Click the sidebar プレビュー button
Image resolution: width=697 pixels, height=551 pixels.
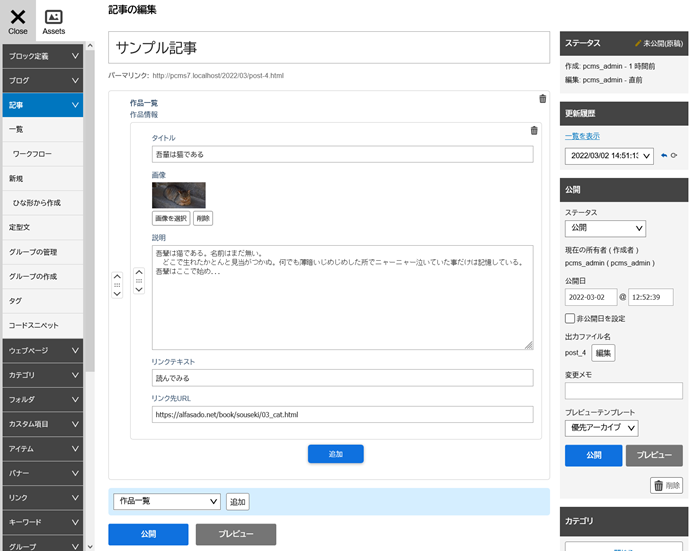654,455
